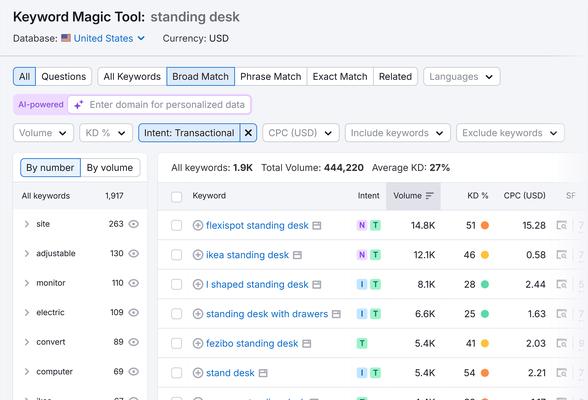Image resolution: width=588 pixels, height=400 pixels.
Task: View SERP features icon in flexispot row
Action: click(562, 225)
